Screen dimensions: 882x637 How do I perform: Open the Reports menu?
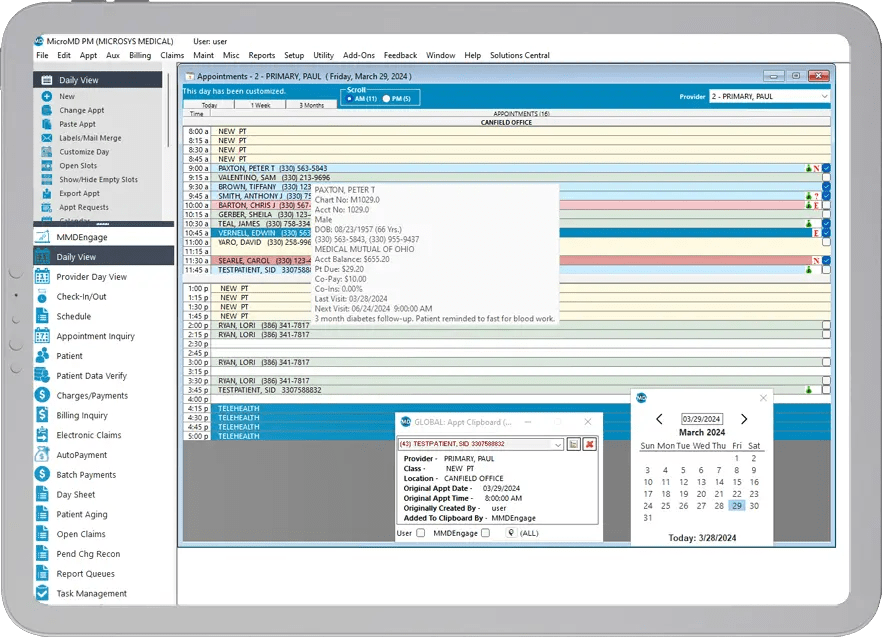coord(263,56)
